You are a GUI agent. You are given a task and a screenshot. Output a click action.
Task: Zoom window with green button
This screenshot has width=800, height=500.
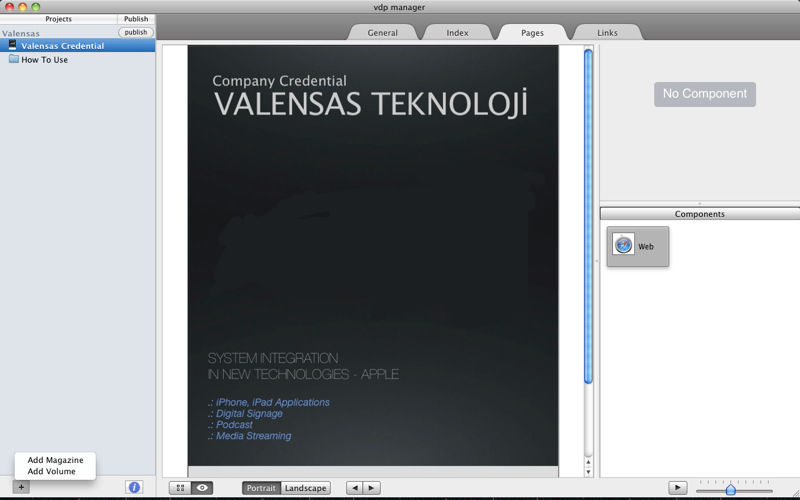point(35,7)
